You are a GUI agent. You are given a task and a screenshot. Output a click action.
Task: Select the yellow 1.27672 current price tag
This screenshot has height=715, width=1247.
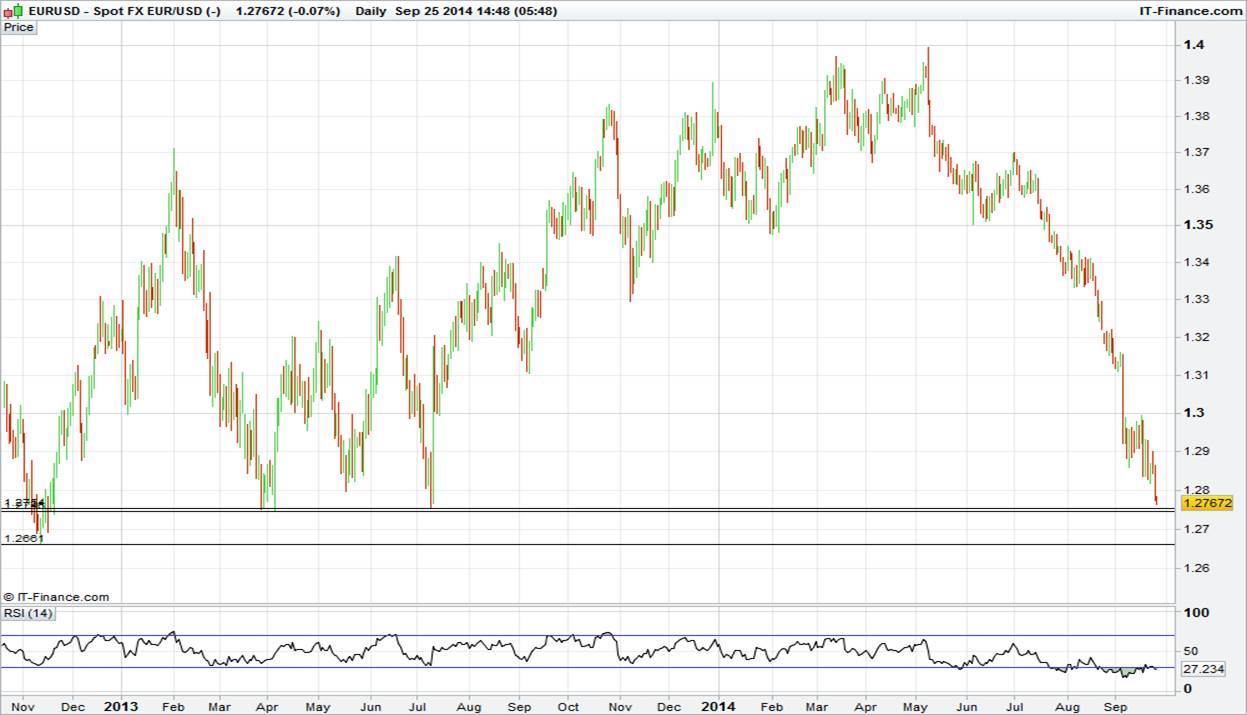click(x=1208, y=502)
